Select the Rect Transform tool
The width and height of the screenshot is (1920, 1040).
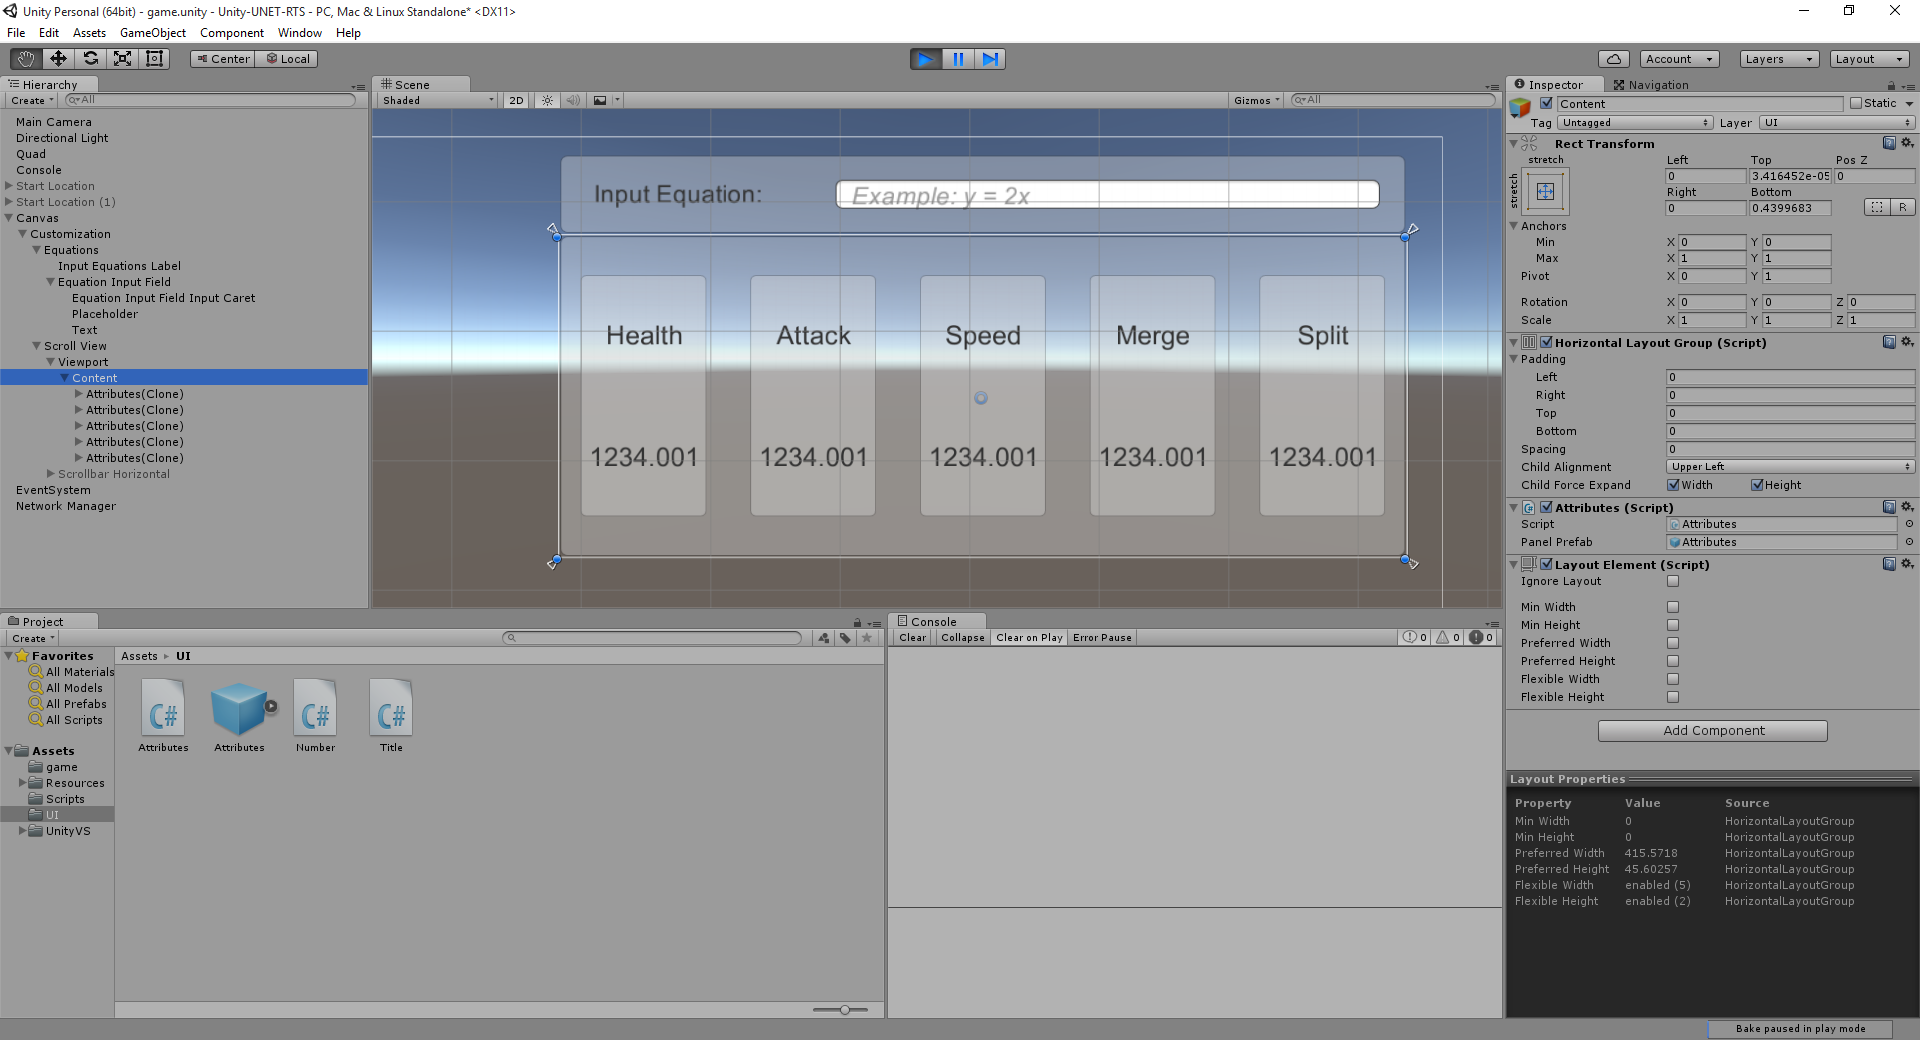[153, 58]
